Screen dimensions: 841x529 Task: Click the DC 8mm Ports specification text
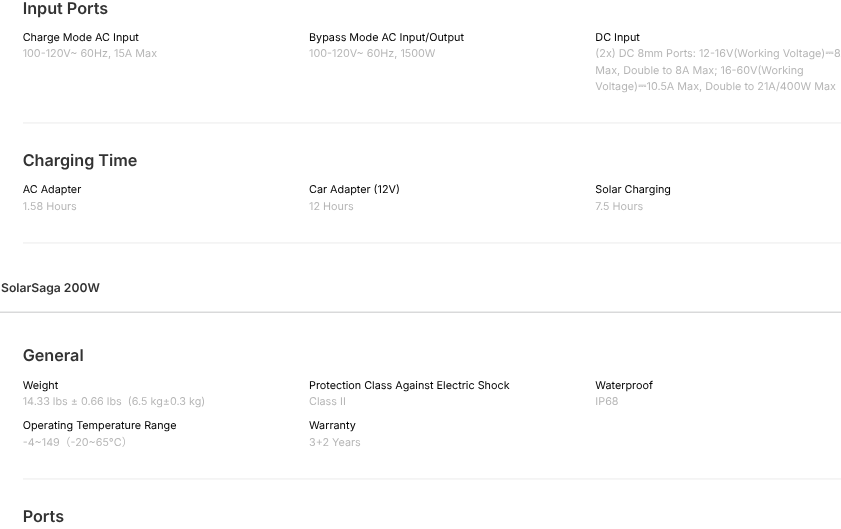click(716, 70)
